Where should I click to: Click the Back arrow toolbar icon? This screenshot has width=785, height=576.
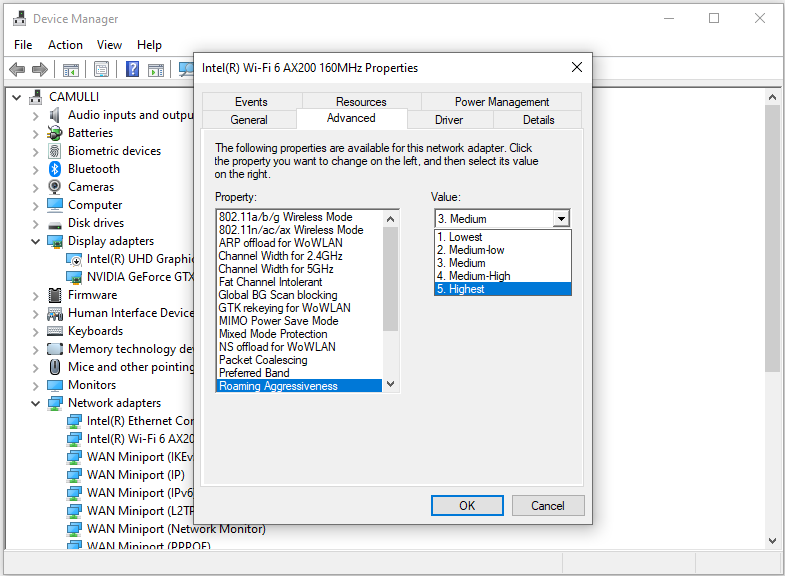click(x=18, y=69)
